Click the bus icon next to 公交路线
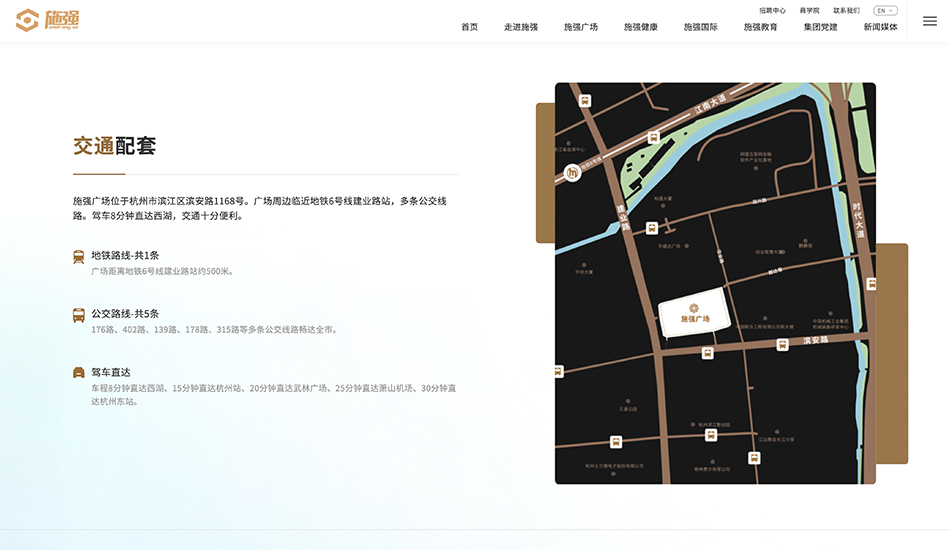Image resolution: width=950 pixels, height=550 pixels. [79, 314]
